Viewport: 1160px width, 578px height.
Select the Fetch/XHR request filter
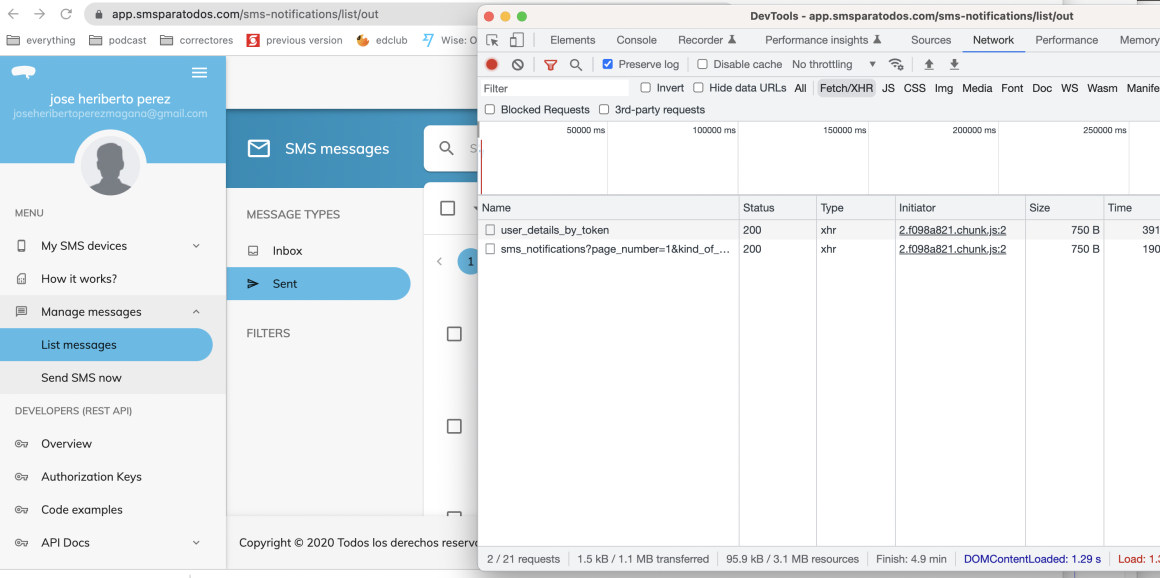click(x=846, y=88)
